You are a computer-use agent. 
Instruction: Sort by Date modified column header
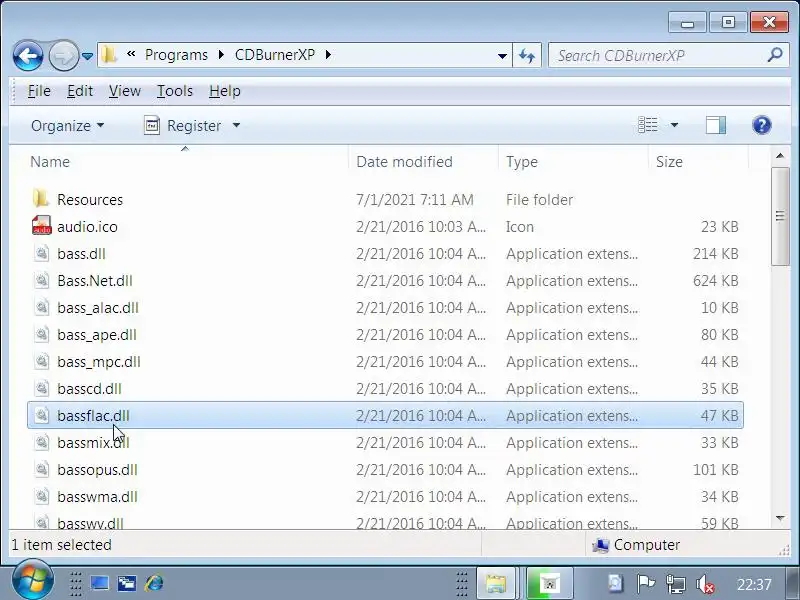[x=423, y=161]
